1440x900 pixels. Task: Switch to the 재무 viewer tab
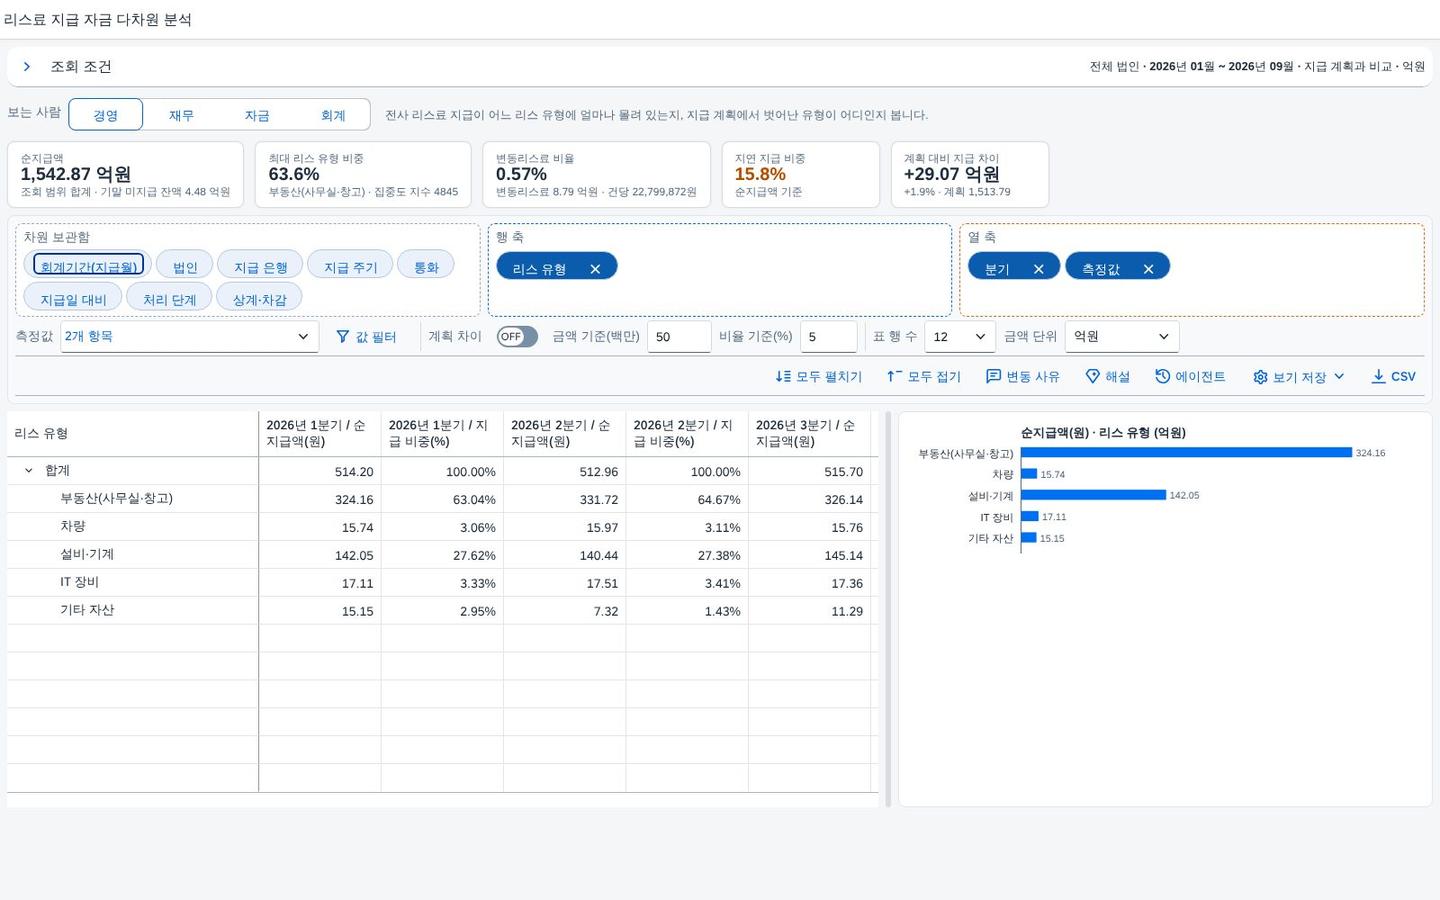pos(181,115)
